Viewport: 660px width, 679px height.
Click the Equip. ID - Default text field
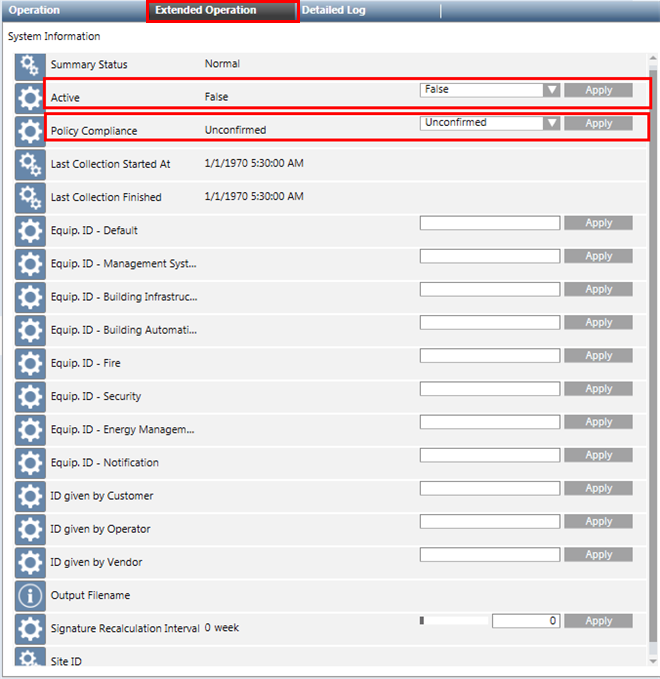[x=489, y=223]
